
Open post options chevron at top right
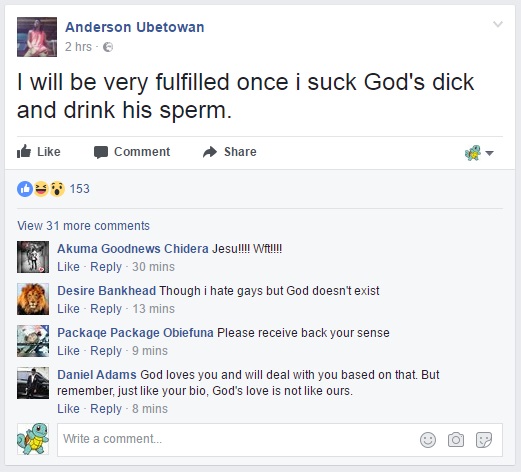[x=498, y=24]
